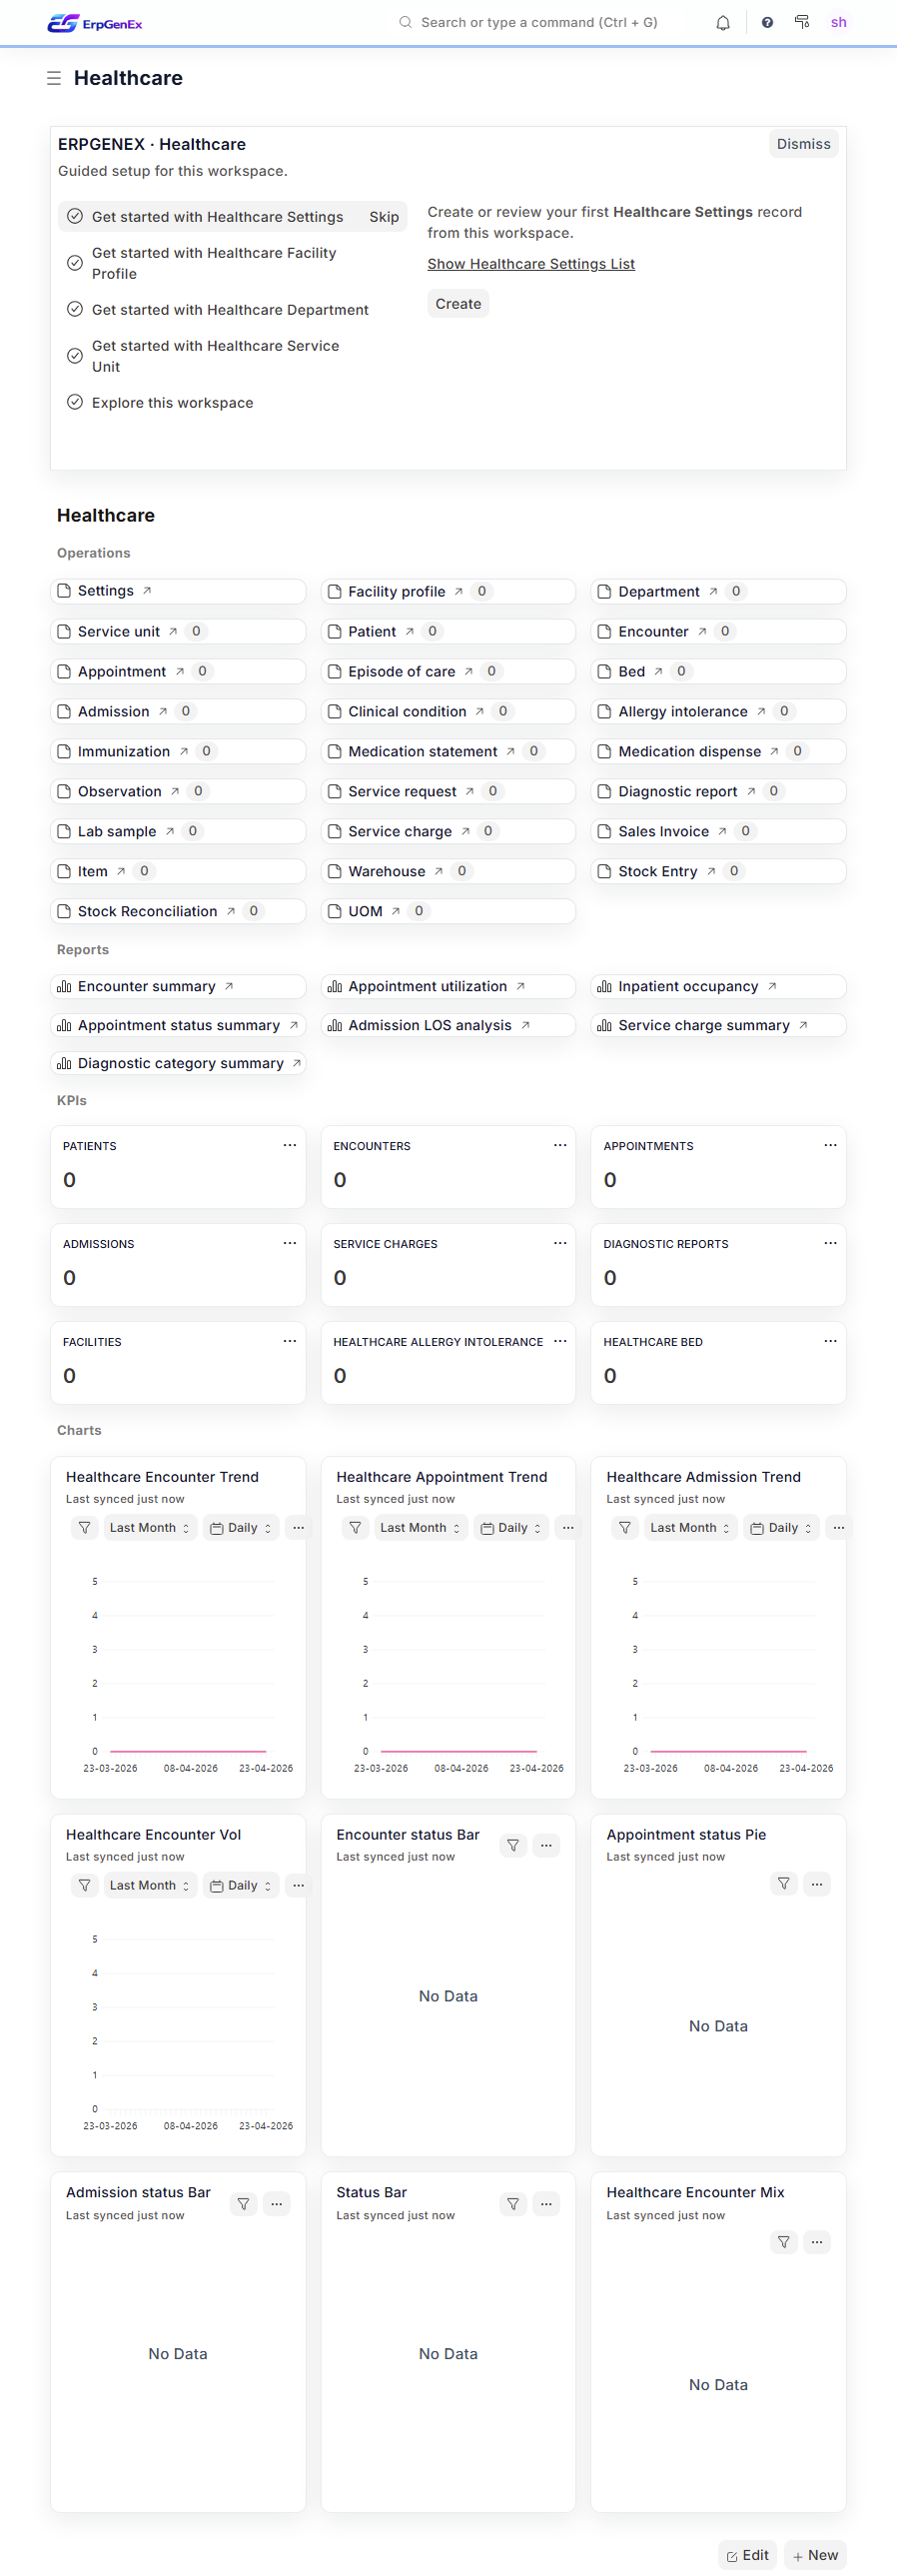Click filter icon on Encounter status Bar
This screenshot has height=2576, width=897.
click(513, 1845)
